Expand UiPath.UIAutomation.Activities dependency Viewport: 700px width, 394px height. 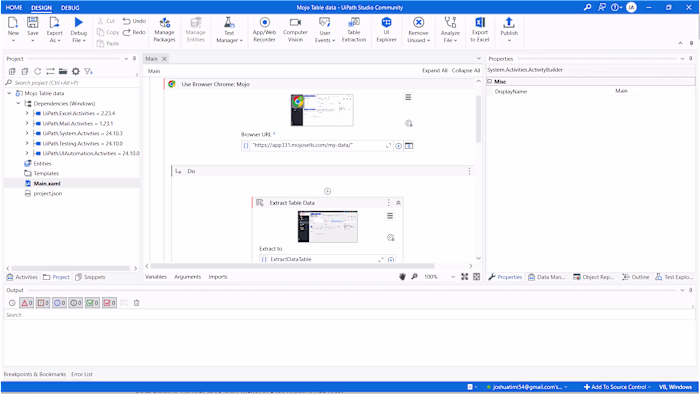click(27, 153)
